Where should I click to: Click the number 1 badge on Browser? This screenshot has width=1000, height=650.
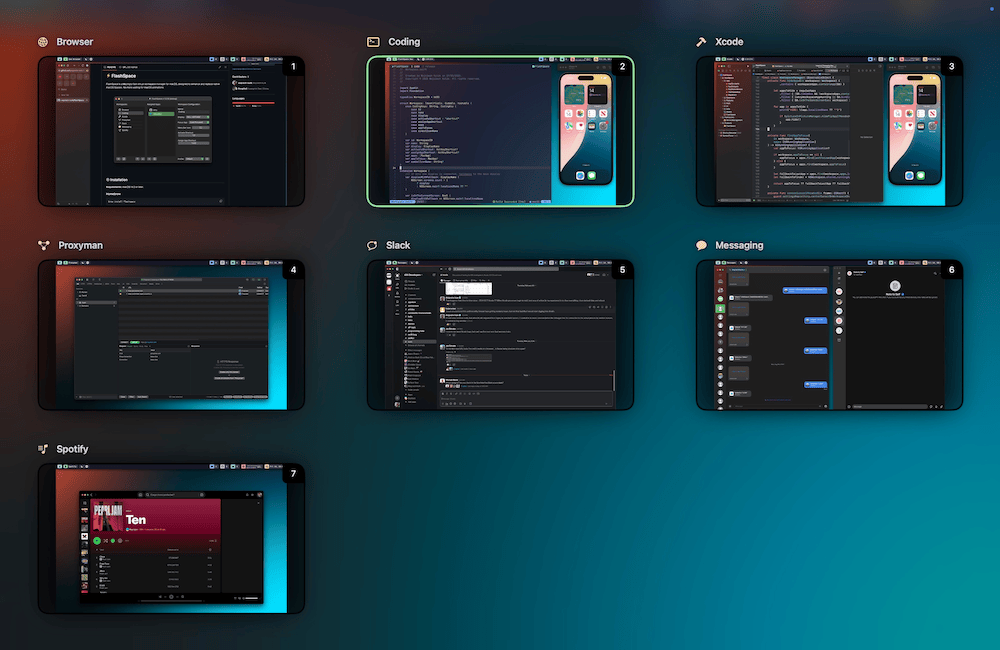click(293, 67)
